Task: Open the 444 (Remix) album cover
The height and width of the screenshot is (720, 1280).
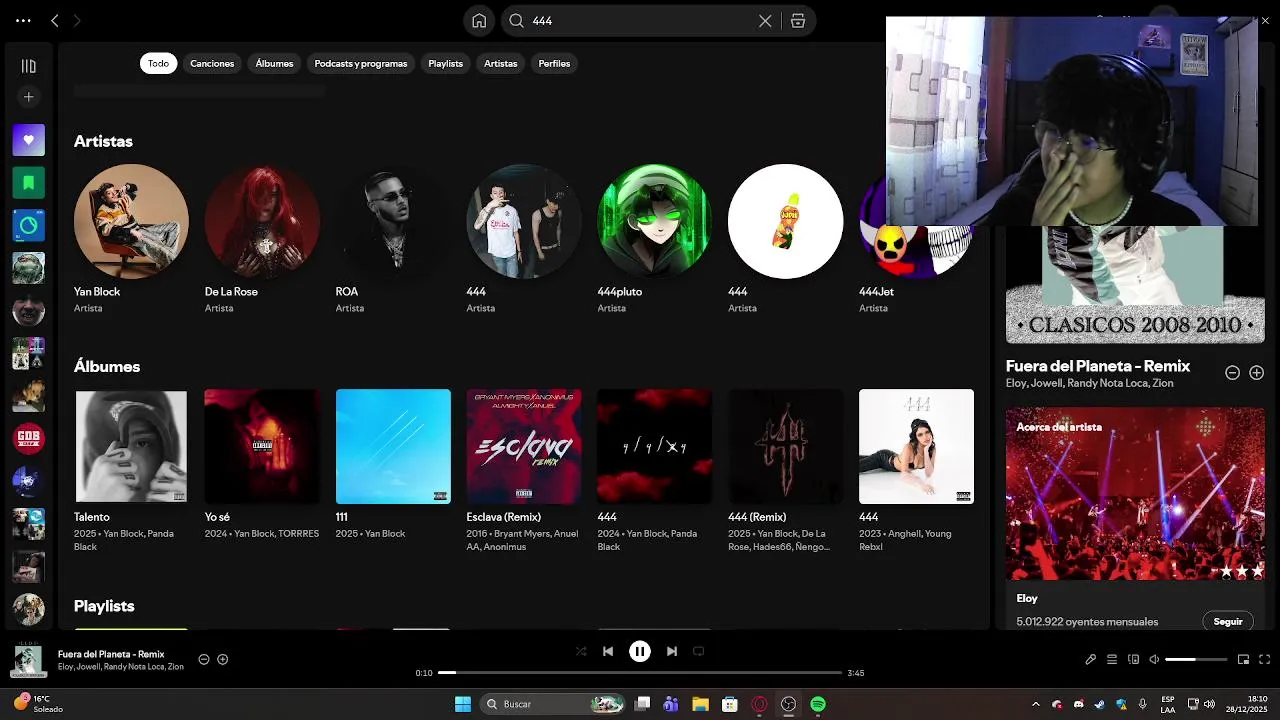Action: 785,446
